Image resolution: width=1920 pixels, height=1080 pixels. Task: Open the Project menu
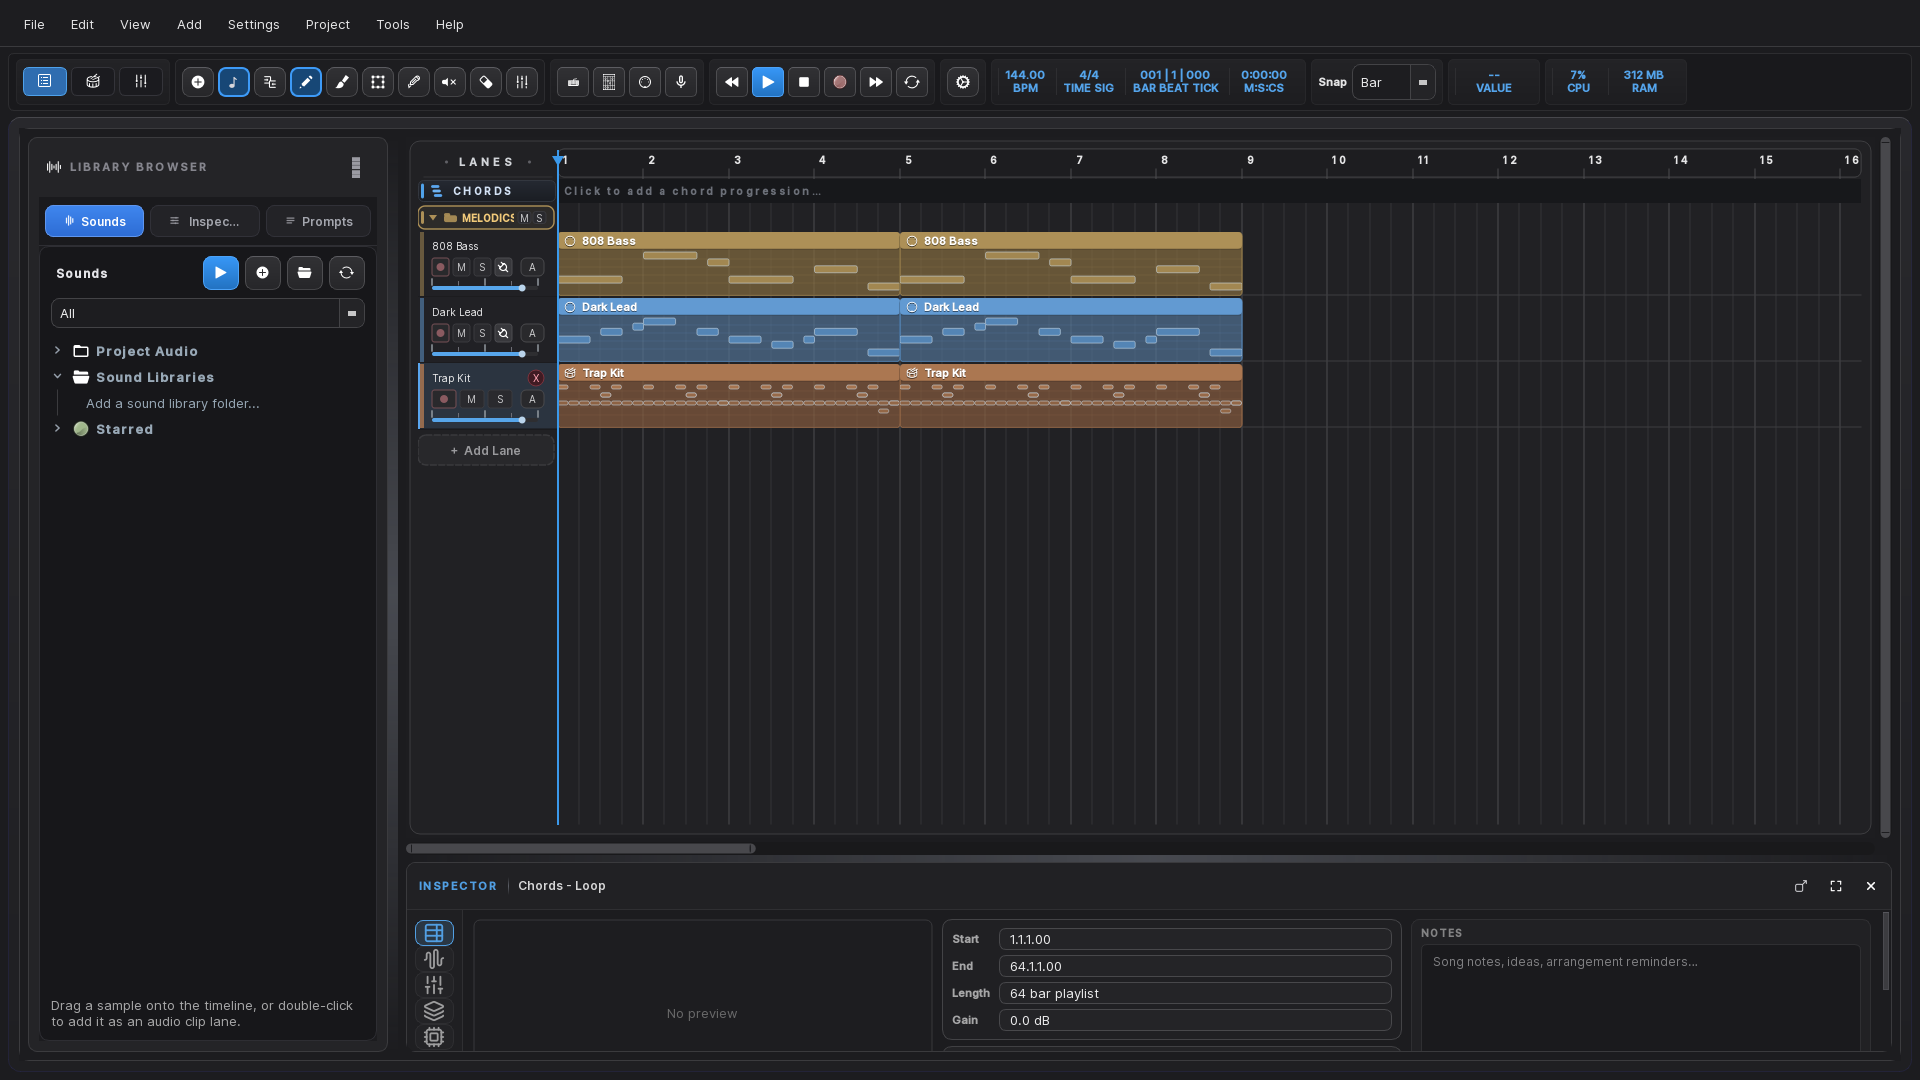(328, 24)
